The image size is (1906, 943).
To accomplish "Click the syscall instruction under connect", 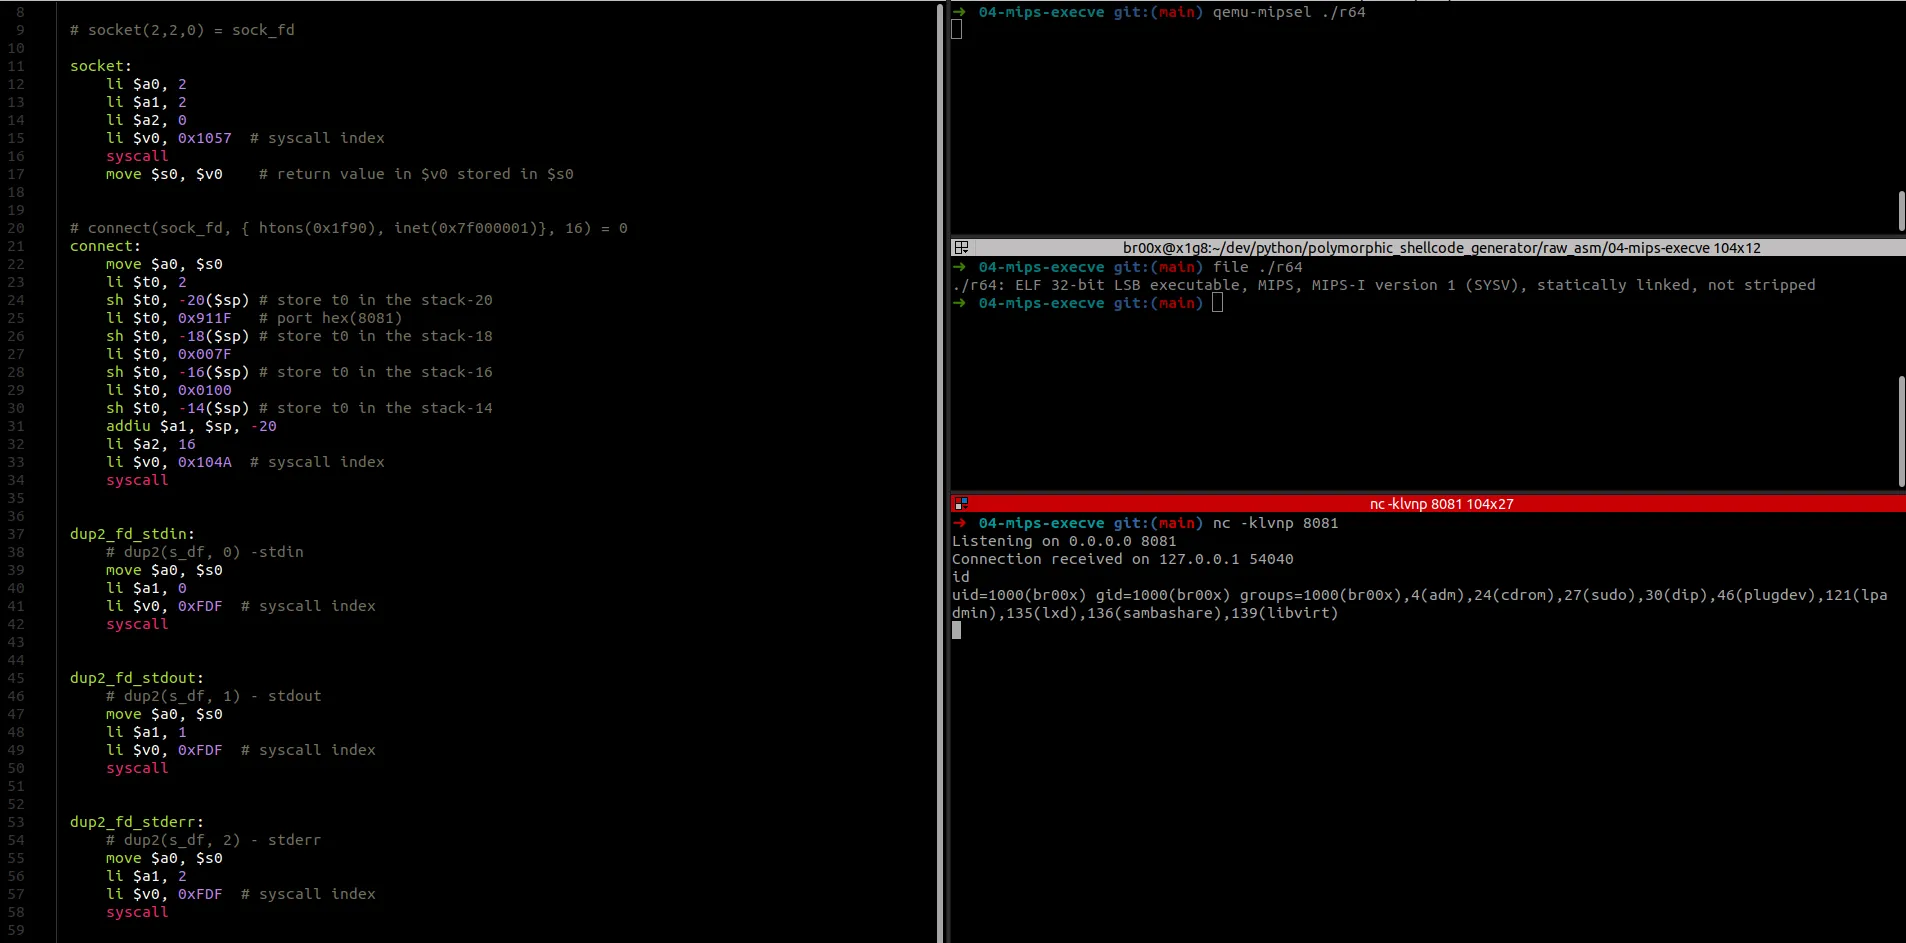I will point(137,480).
